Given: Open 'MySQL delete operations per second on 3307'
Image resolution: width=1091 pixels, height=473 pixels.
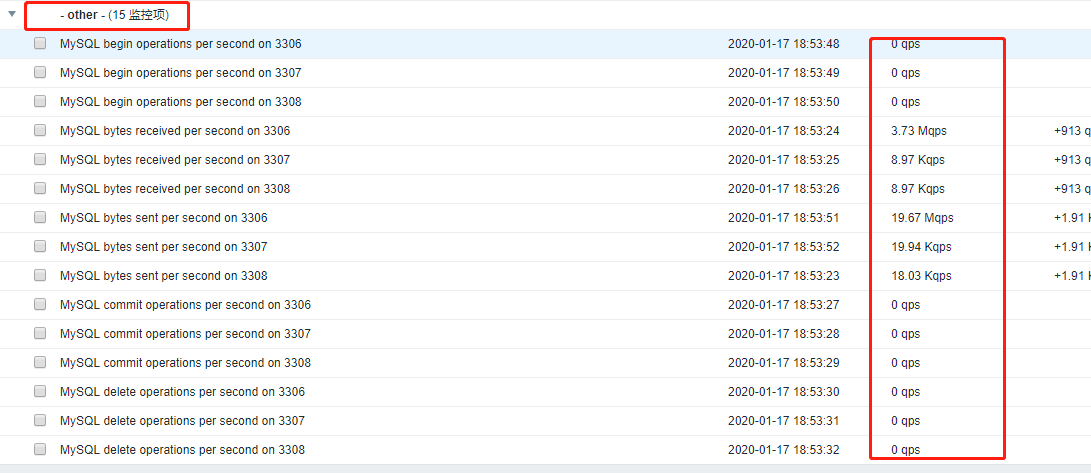Looking at the screenshot, I should pos(182,421).
